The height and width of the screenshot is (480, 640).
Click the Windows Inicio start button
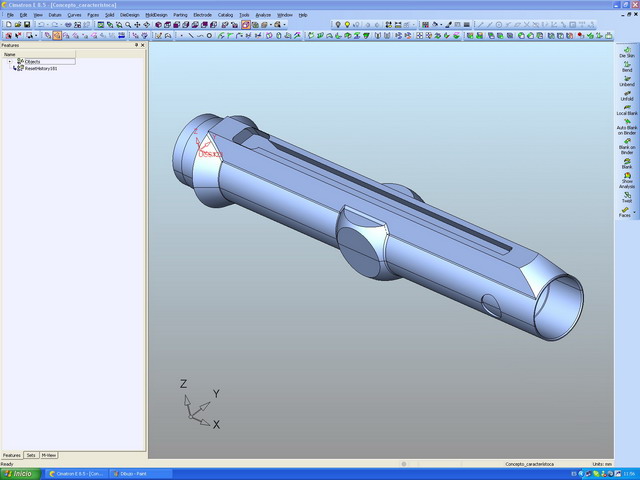point(20,473)
